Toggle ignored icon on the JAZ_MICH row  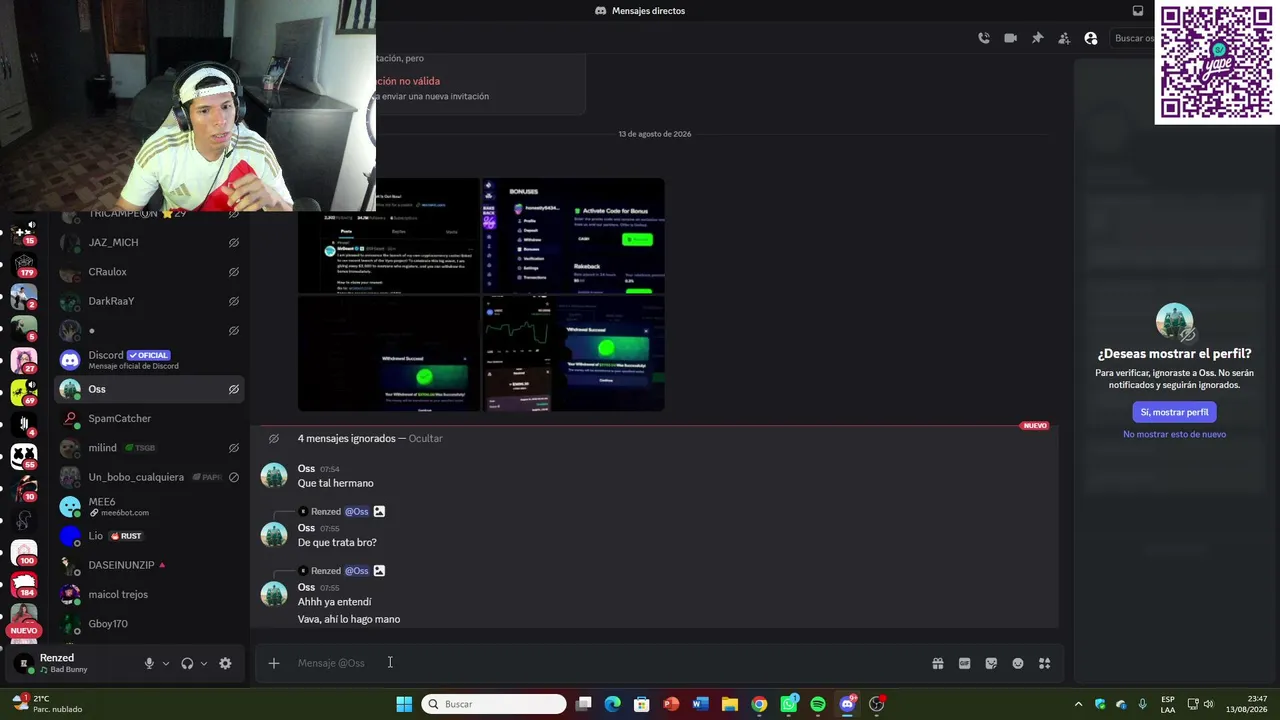tap(233, 242)
